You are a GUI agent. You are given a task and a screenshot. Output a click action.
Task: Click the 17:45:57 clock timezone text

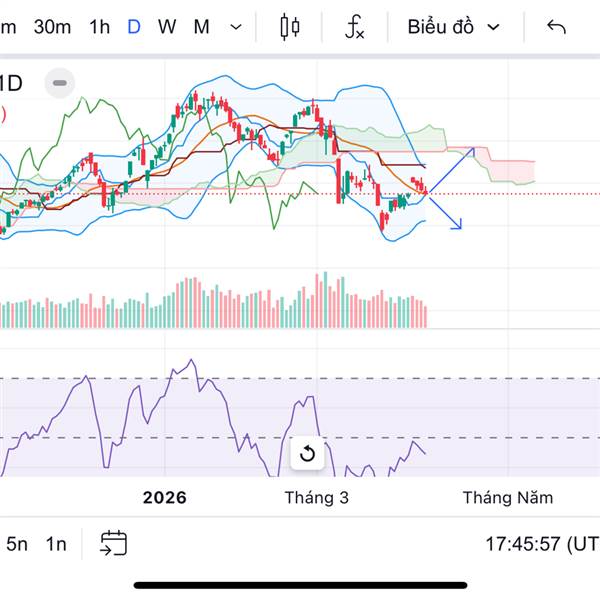[542, 544]
